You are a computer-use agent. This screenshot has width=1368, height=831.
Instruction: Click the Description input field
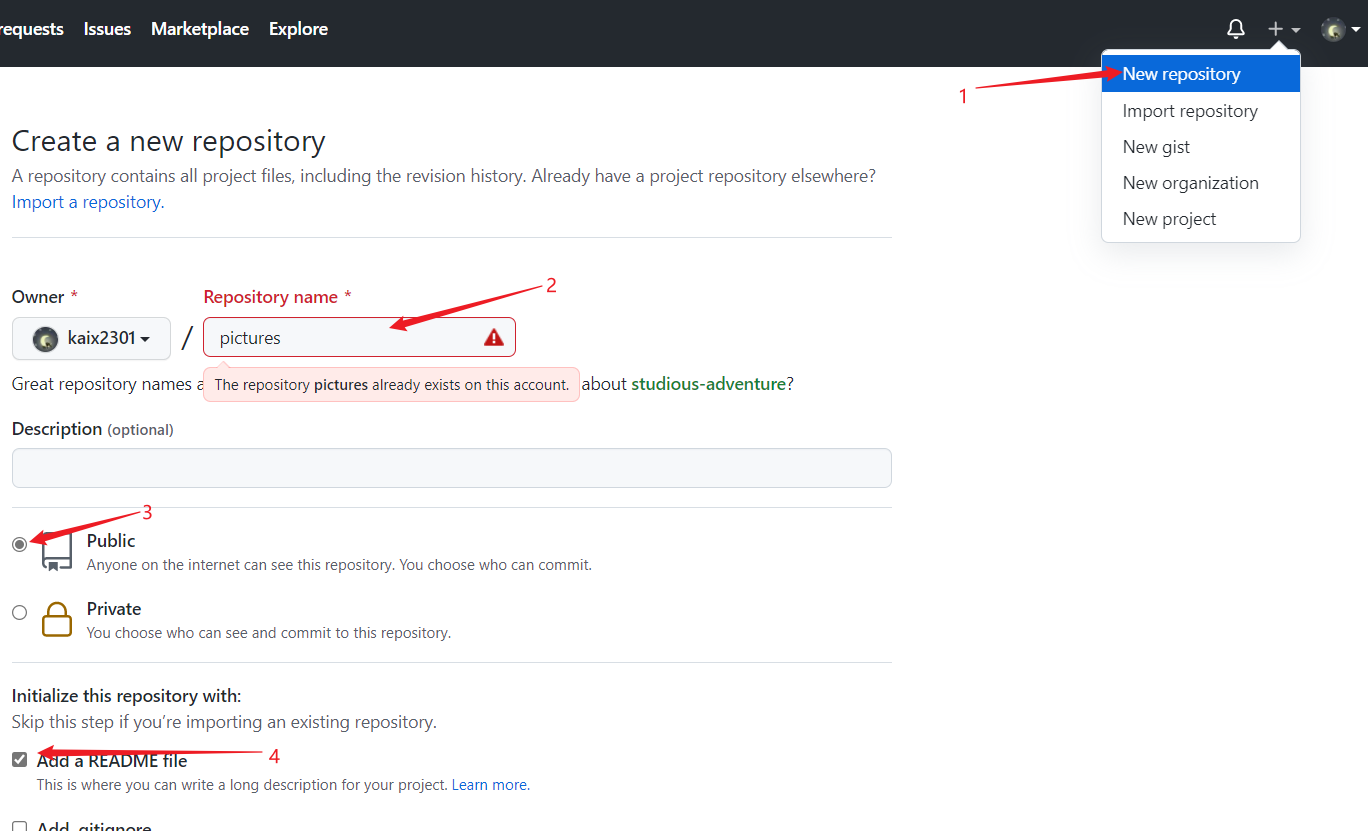(x=451, y=468)
